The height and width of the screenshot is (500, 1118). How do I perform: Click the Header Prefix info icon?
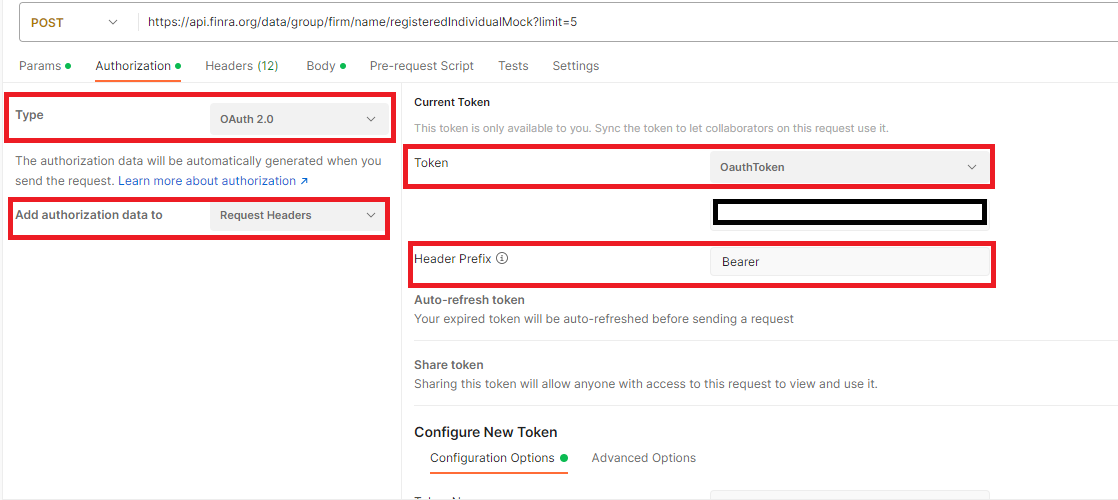pos(502,258)
